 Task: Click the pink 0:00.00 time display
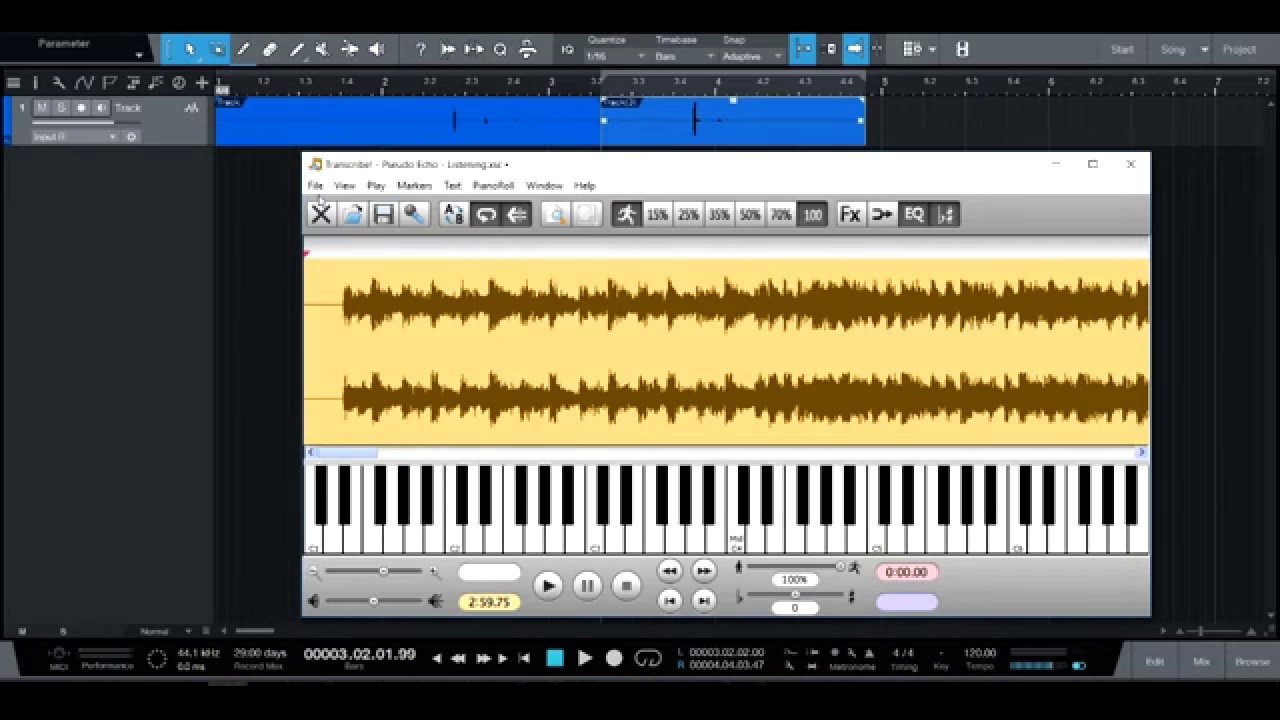906,572
